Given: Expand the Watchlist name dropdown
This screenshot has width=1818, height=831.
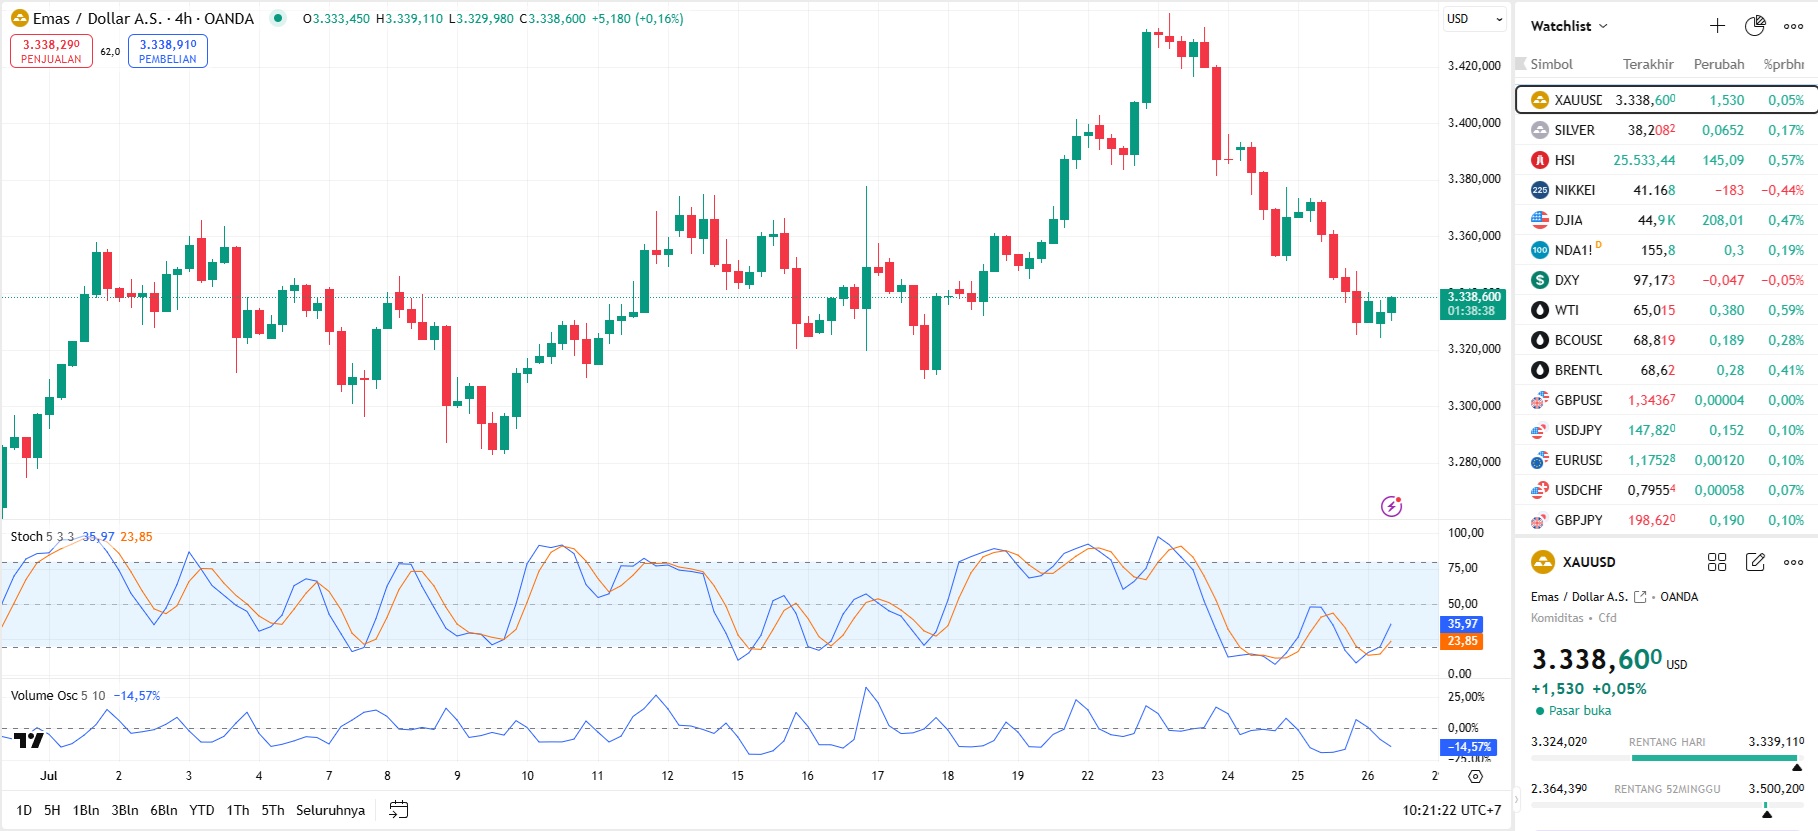Looking at the screenshot, I should (1569, 26).
